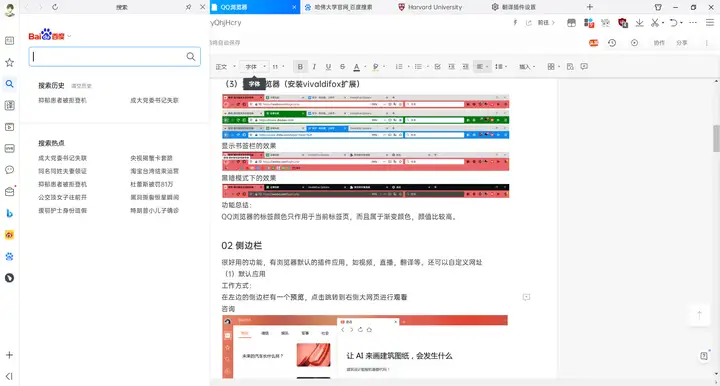Open the news feed sidebar icon
The width and height of the screenshot is (720, 386).
pyautogui.click(x=9, y=41)
